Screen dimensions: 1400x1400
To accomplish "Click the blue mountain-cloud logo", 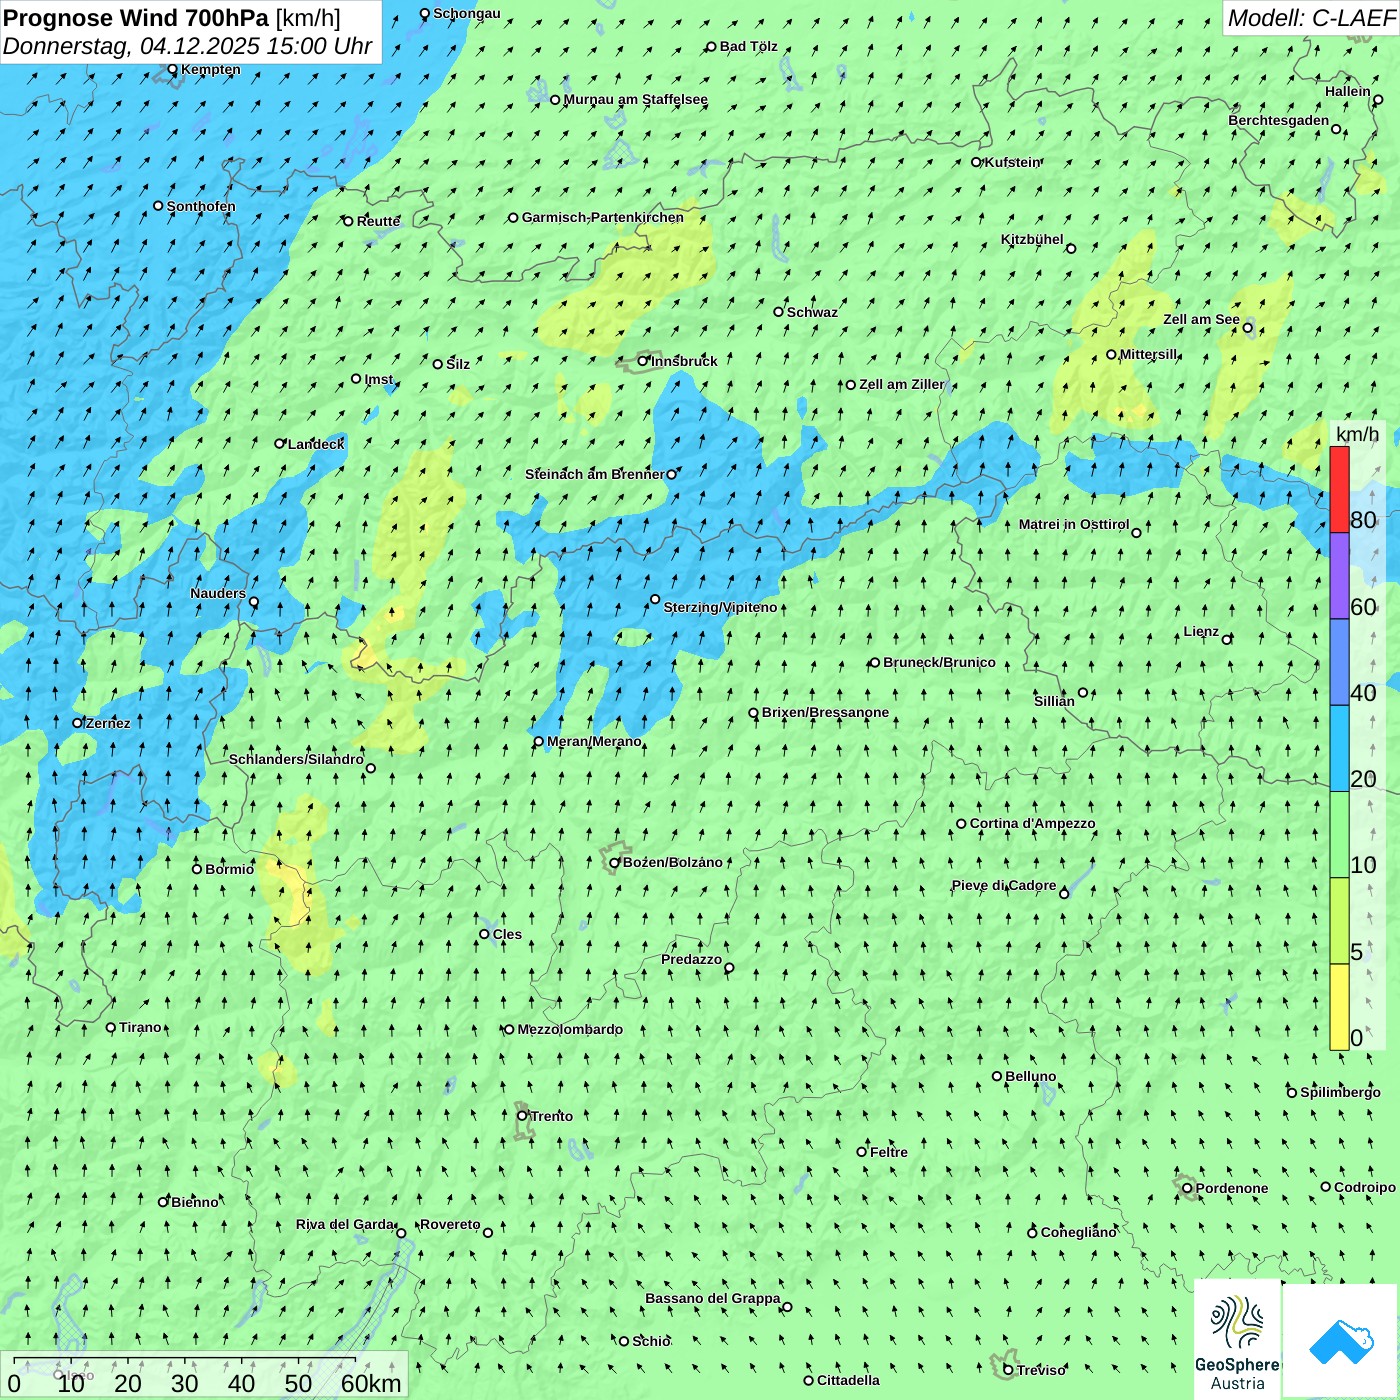I will click(1341, 1341).
